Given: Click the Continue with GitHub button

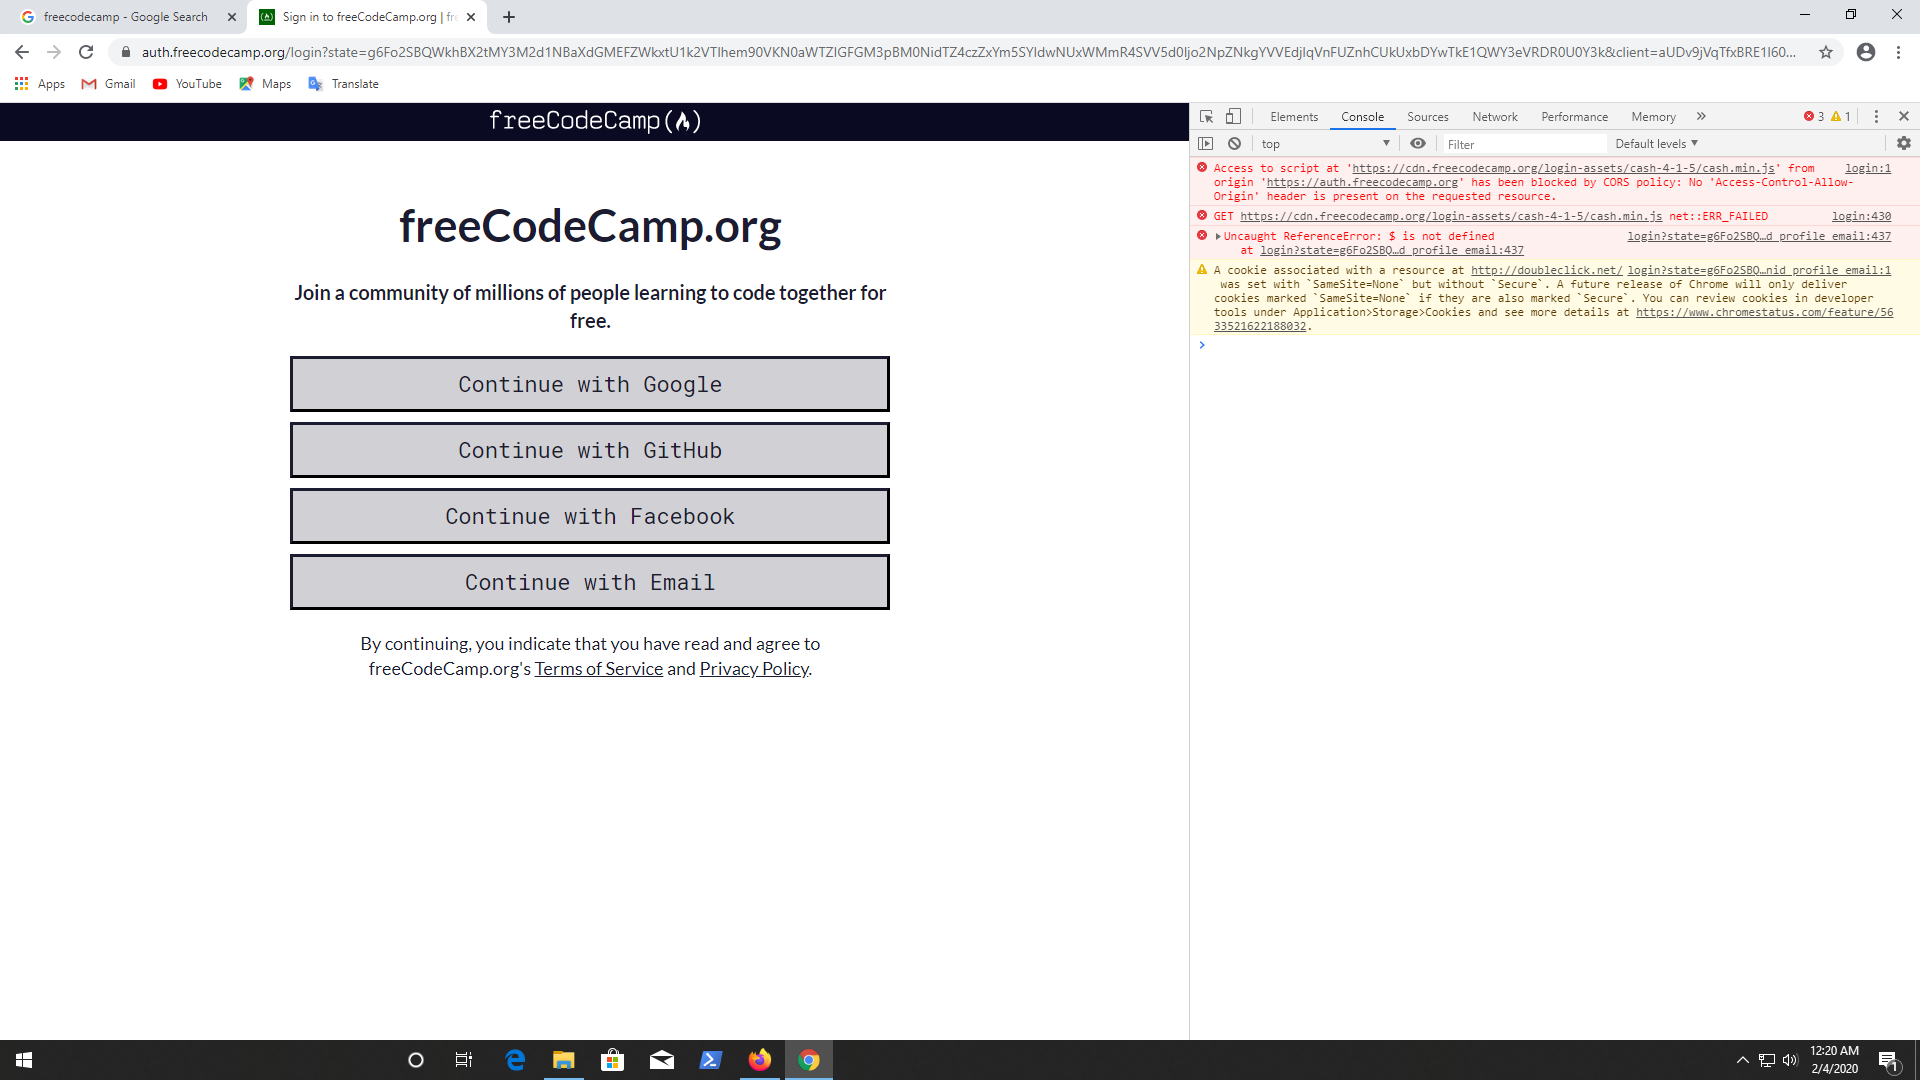Looking at the screenshot, I should click(590, 451).
